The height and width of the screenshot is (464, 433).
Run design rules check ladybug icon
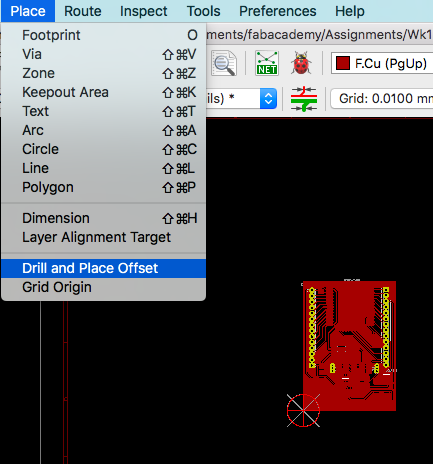301,63
